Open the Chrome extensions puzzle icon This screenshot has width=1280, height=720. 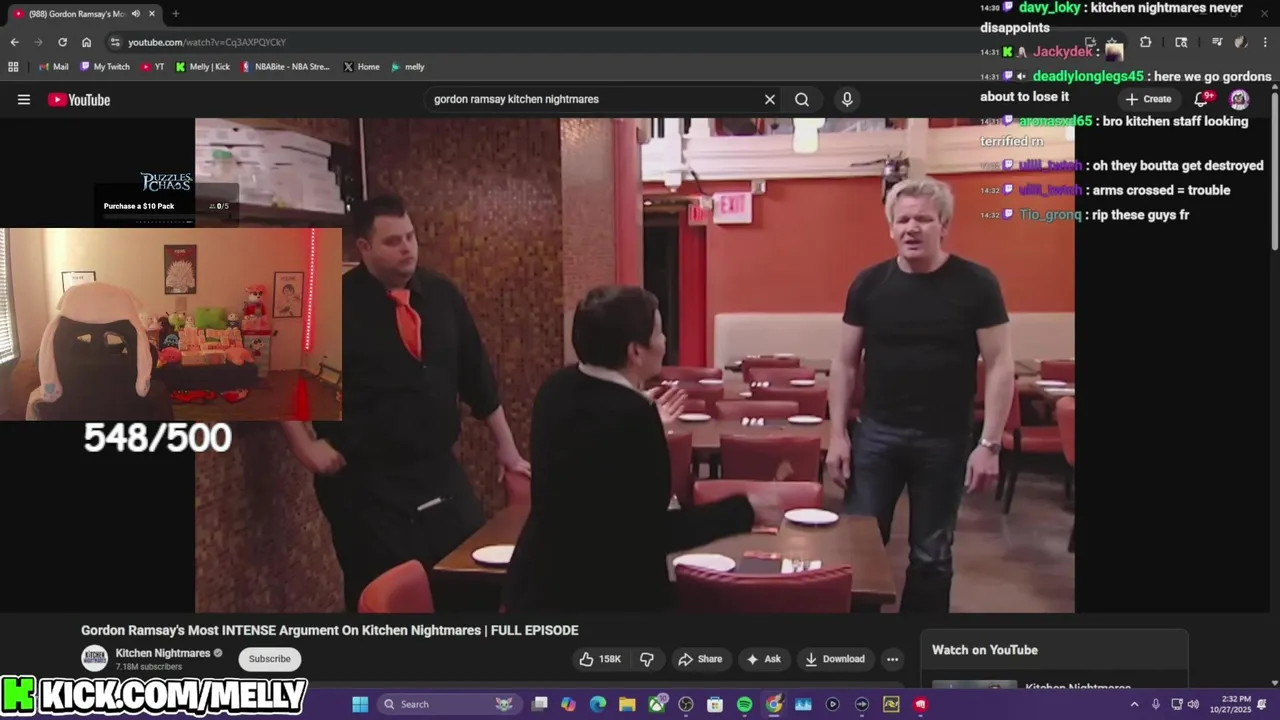point(1145,42)
